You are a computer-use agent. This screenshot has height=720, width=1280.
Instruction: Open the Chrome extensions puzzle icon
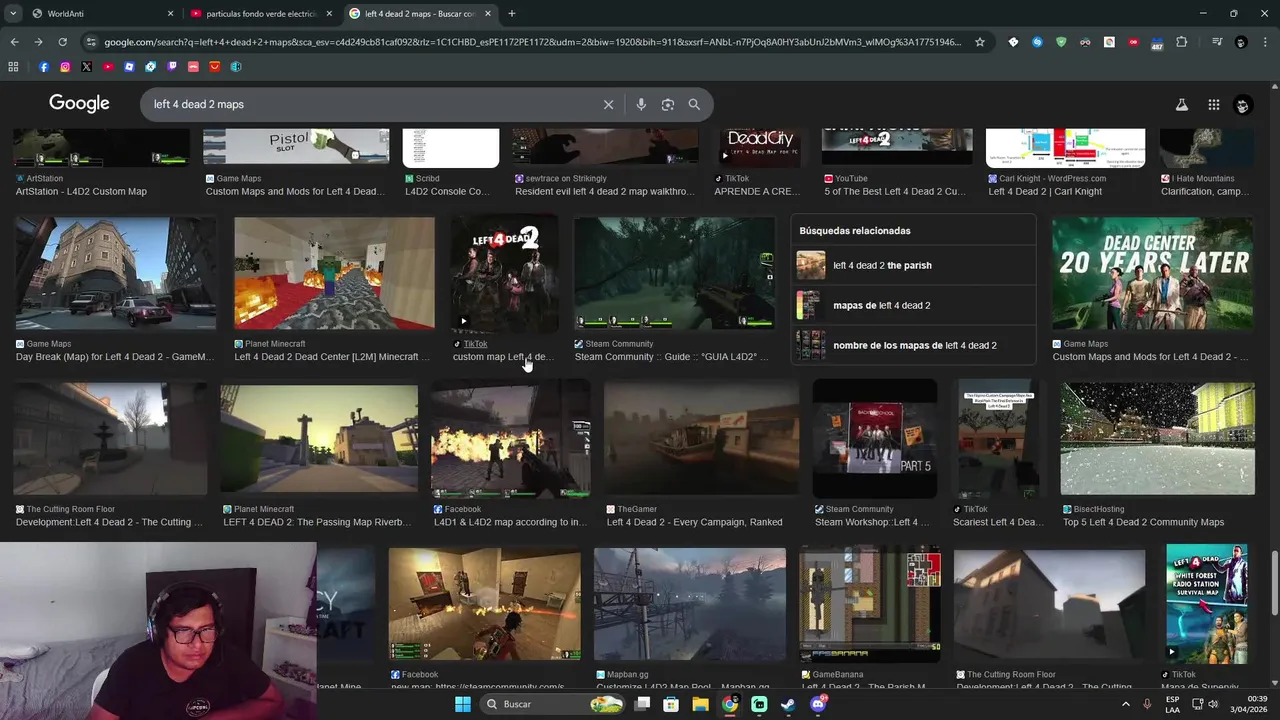click(x=1181, y=42)
